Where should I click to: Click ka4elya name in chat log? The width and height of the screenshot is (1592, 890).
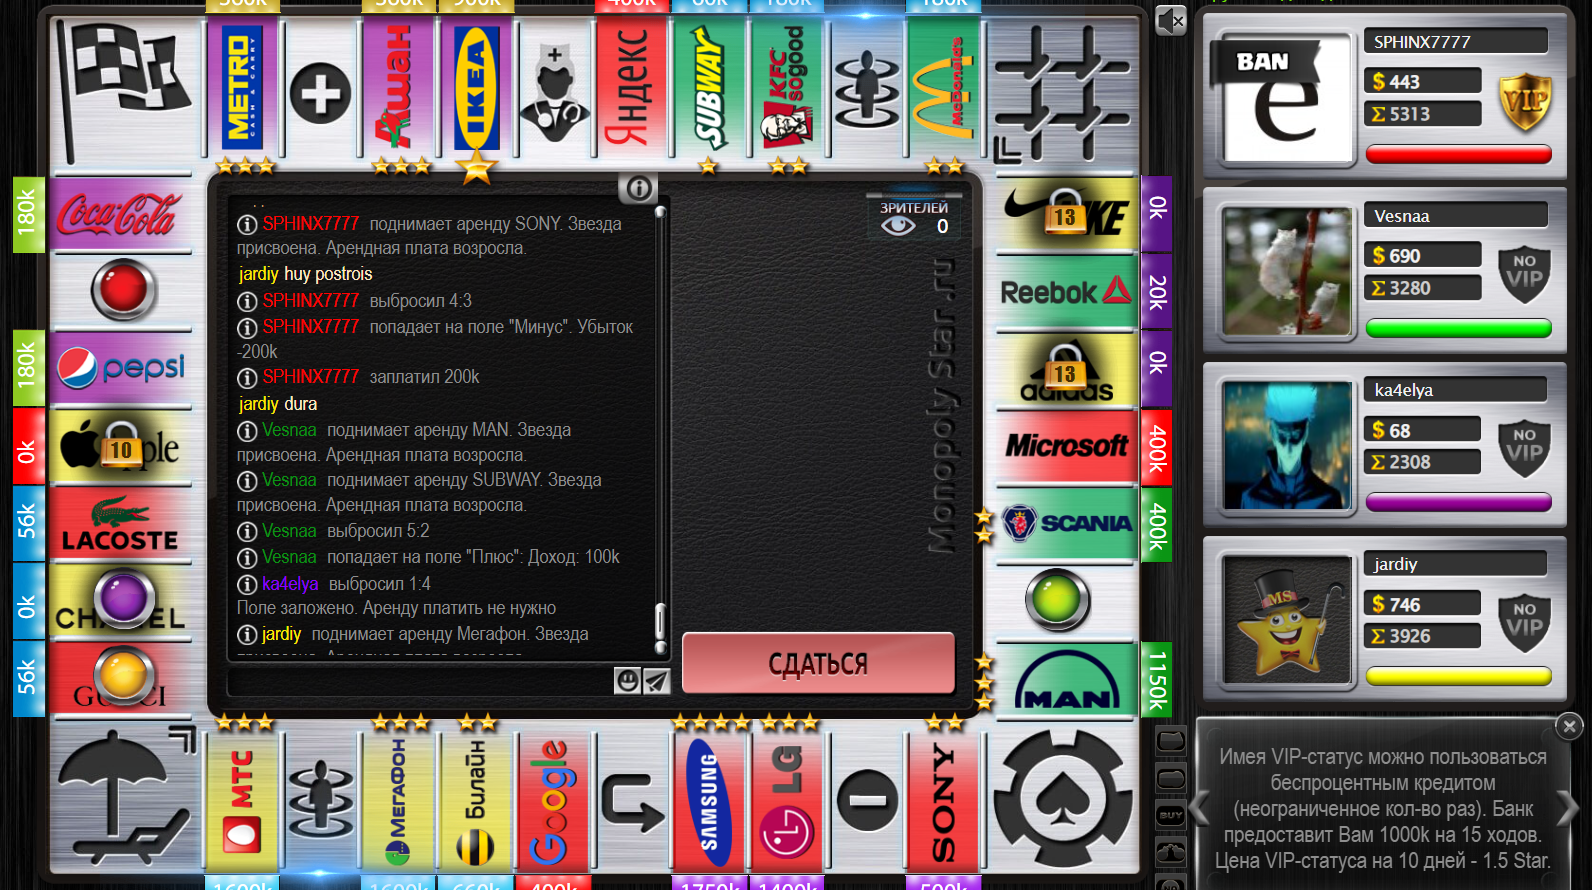[x=290, y=584]
